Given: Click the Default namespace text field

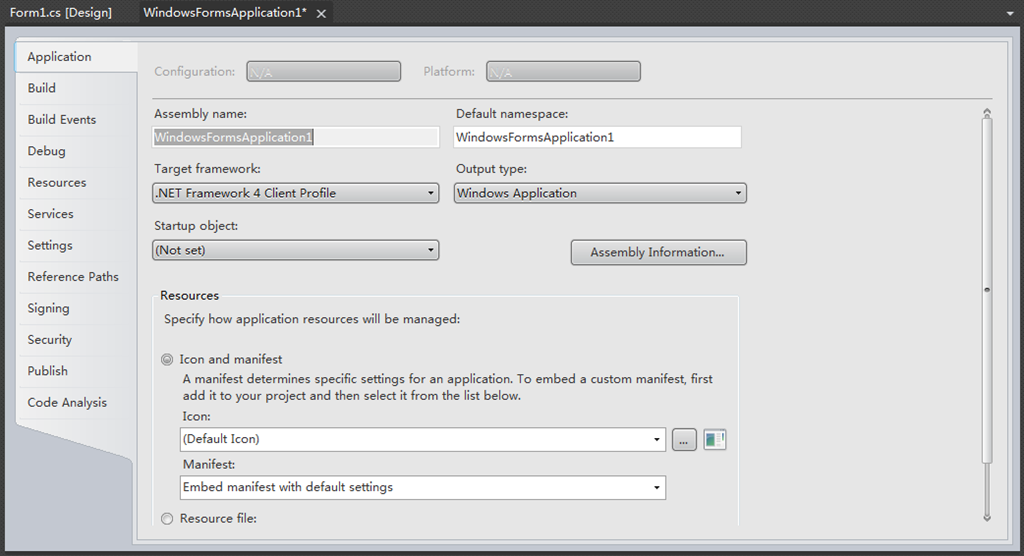Looking at the screenshot, I should click(598, 137).
